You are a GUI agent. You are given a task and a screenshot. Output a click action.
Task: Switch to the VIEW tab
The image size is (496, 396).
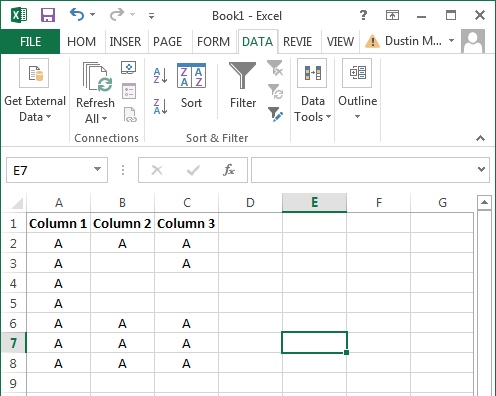(x=340, y=42)
